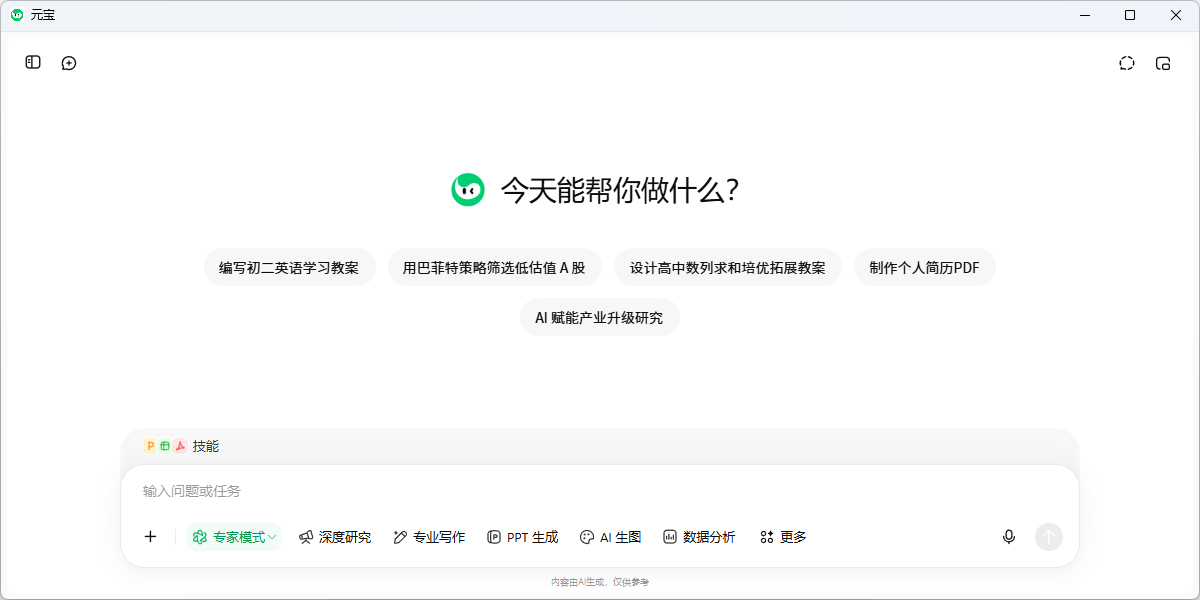Viewport: 1200px width, 600px height.
Task: Click the Yuanbao mascot logo beside the greeting
Action: pyautogui.click(x=468, y=190)
